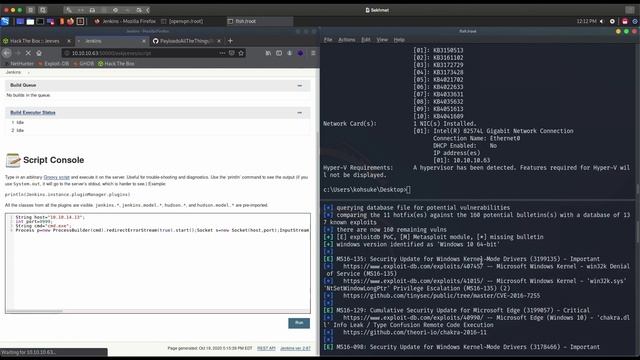Click the MS16-129 Microsoft Edge line
The image size is (640, 360).
pyautogui.click(x=463, y=310)
